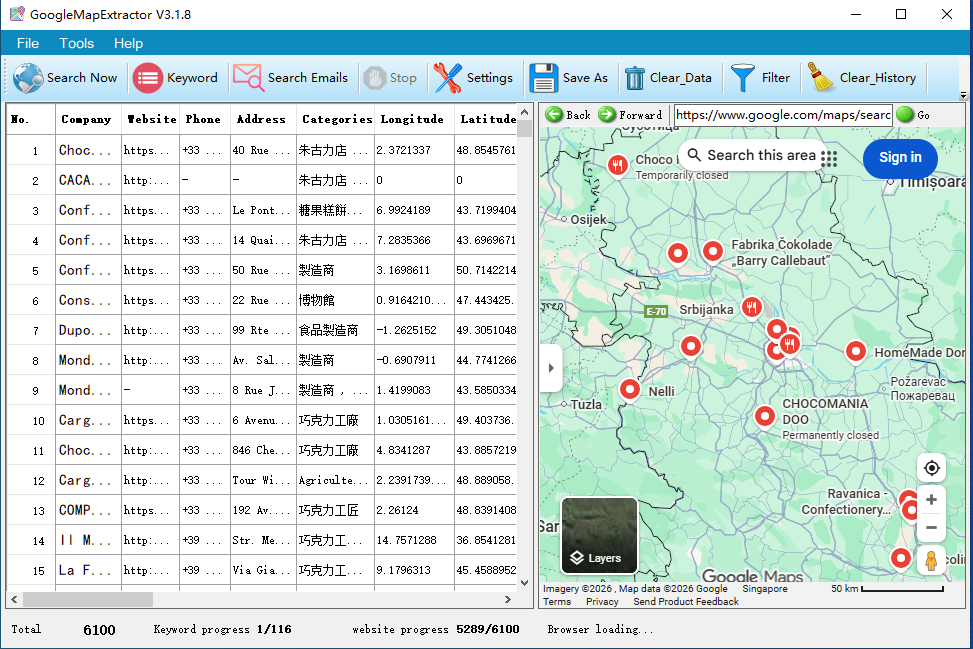Click the Save As floppy disk icon

(544, 78)
